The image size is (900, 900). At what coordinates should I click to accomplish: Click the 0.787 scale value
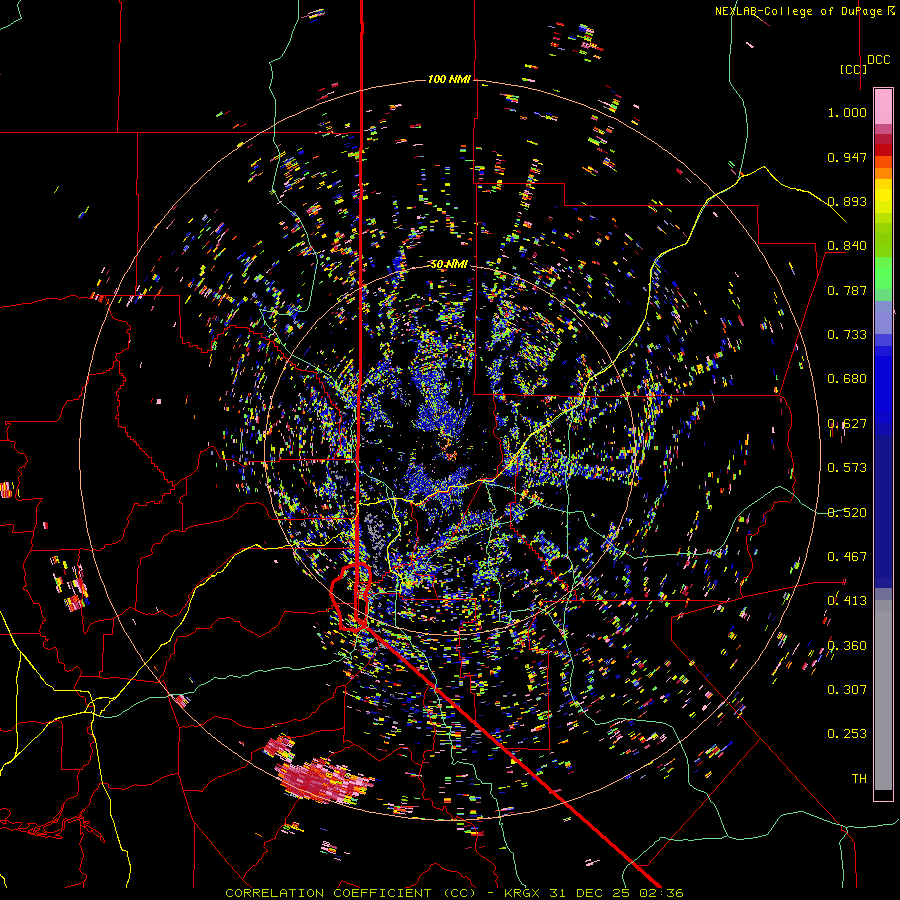(x=847, y=290)
